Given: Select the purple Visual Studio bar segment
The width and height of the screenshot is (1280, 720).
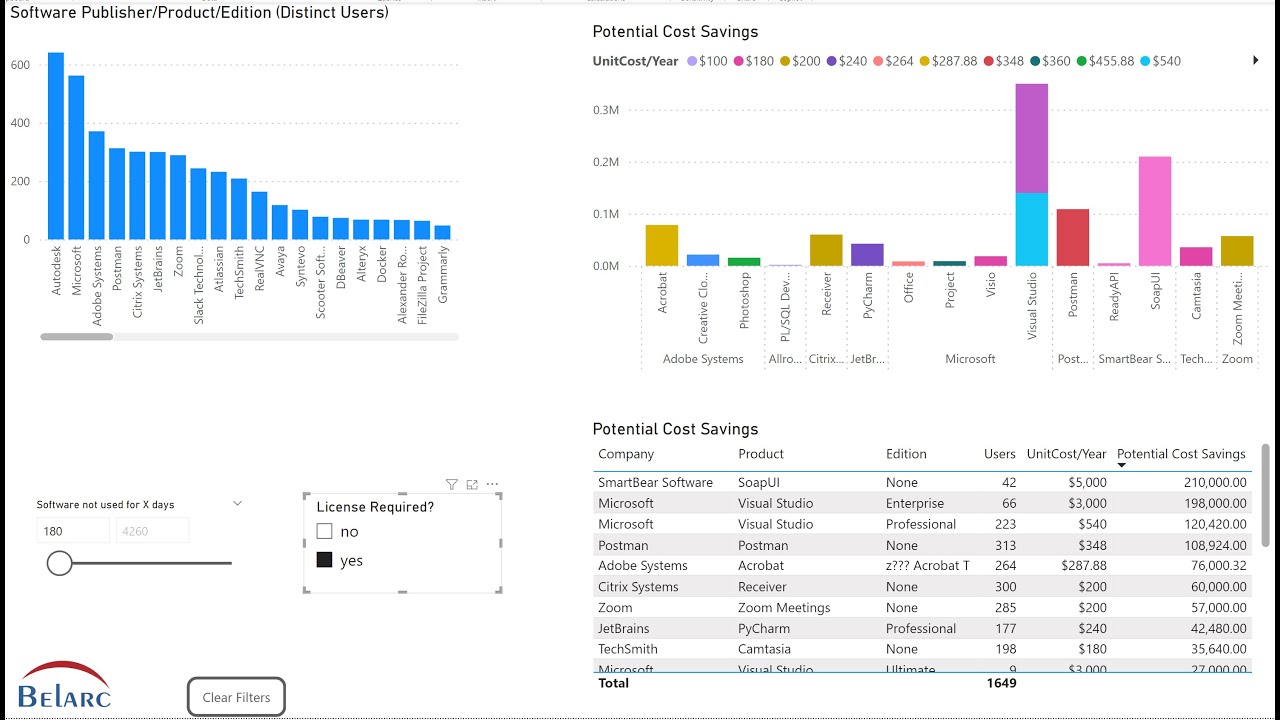Looking at the screenshot, I should 1032,138.
